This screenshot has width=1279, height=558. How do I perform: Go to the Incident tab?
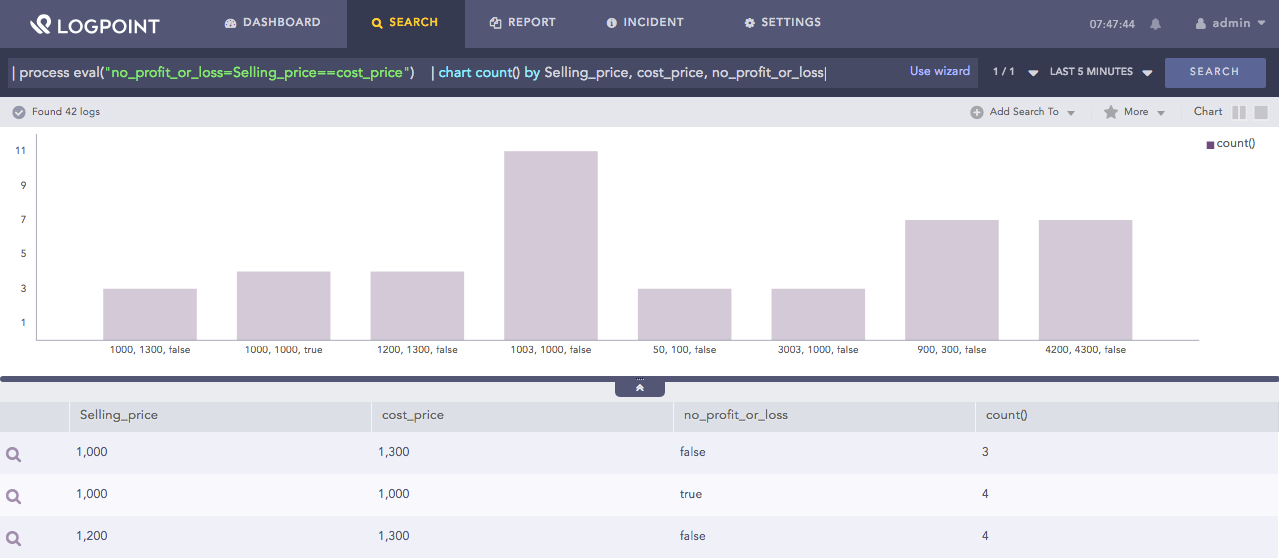click(645, 22)
